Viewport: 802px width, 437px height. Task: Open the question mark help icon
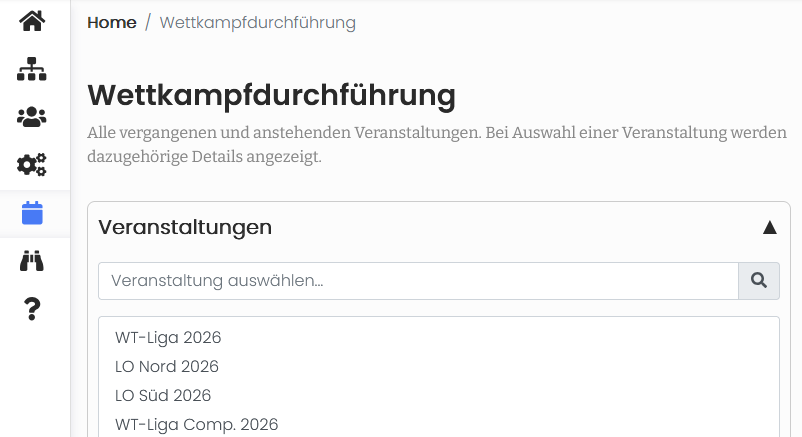click(32, 309)
